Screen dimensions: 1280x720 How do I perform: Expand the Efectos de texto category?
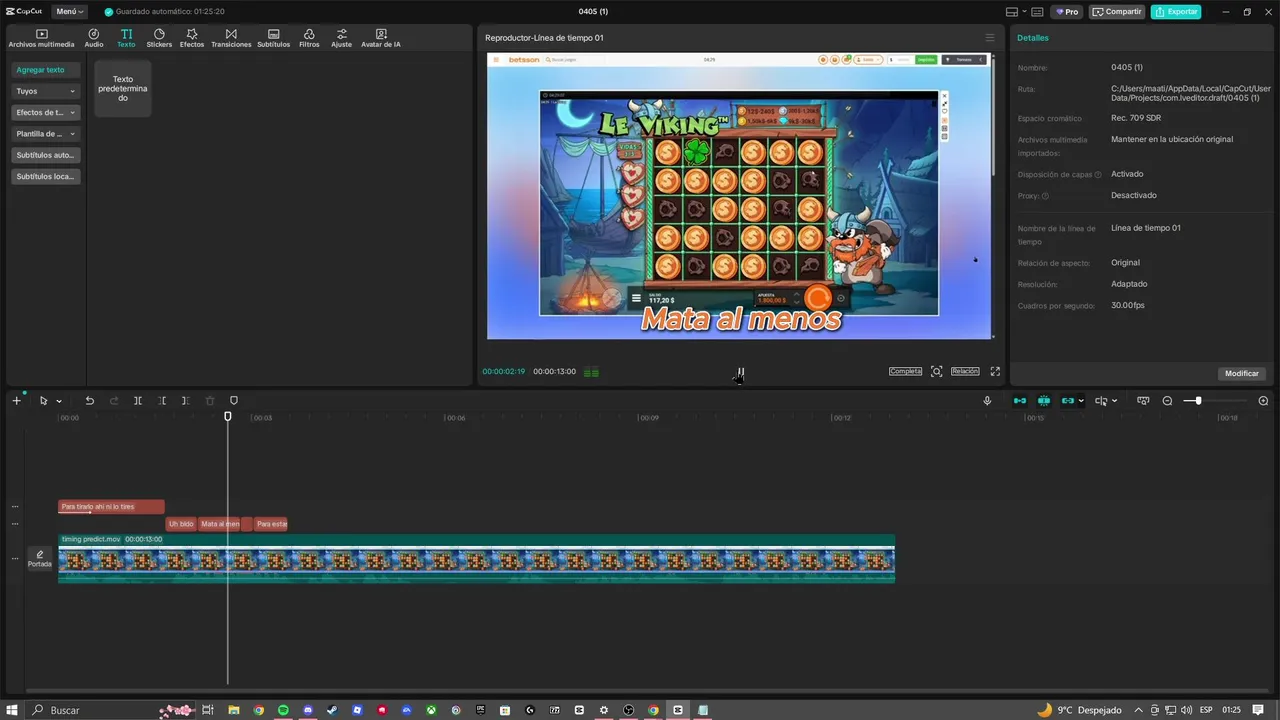tap(45, 112)
